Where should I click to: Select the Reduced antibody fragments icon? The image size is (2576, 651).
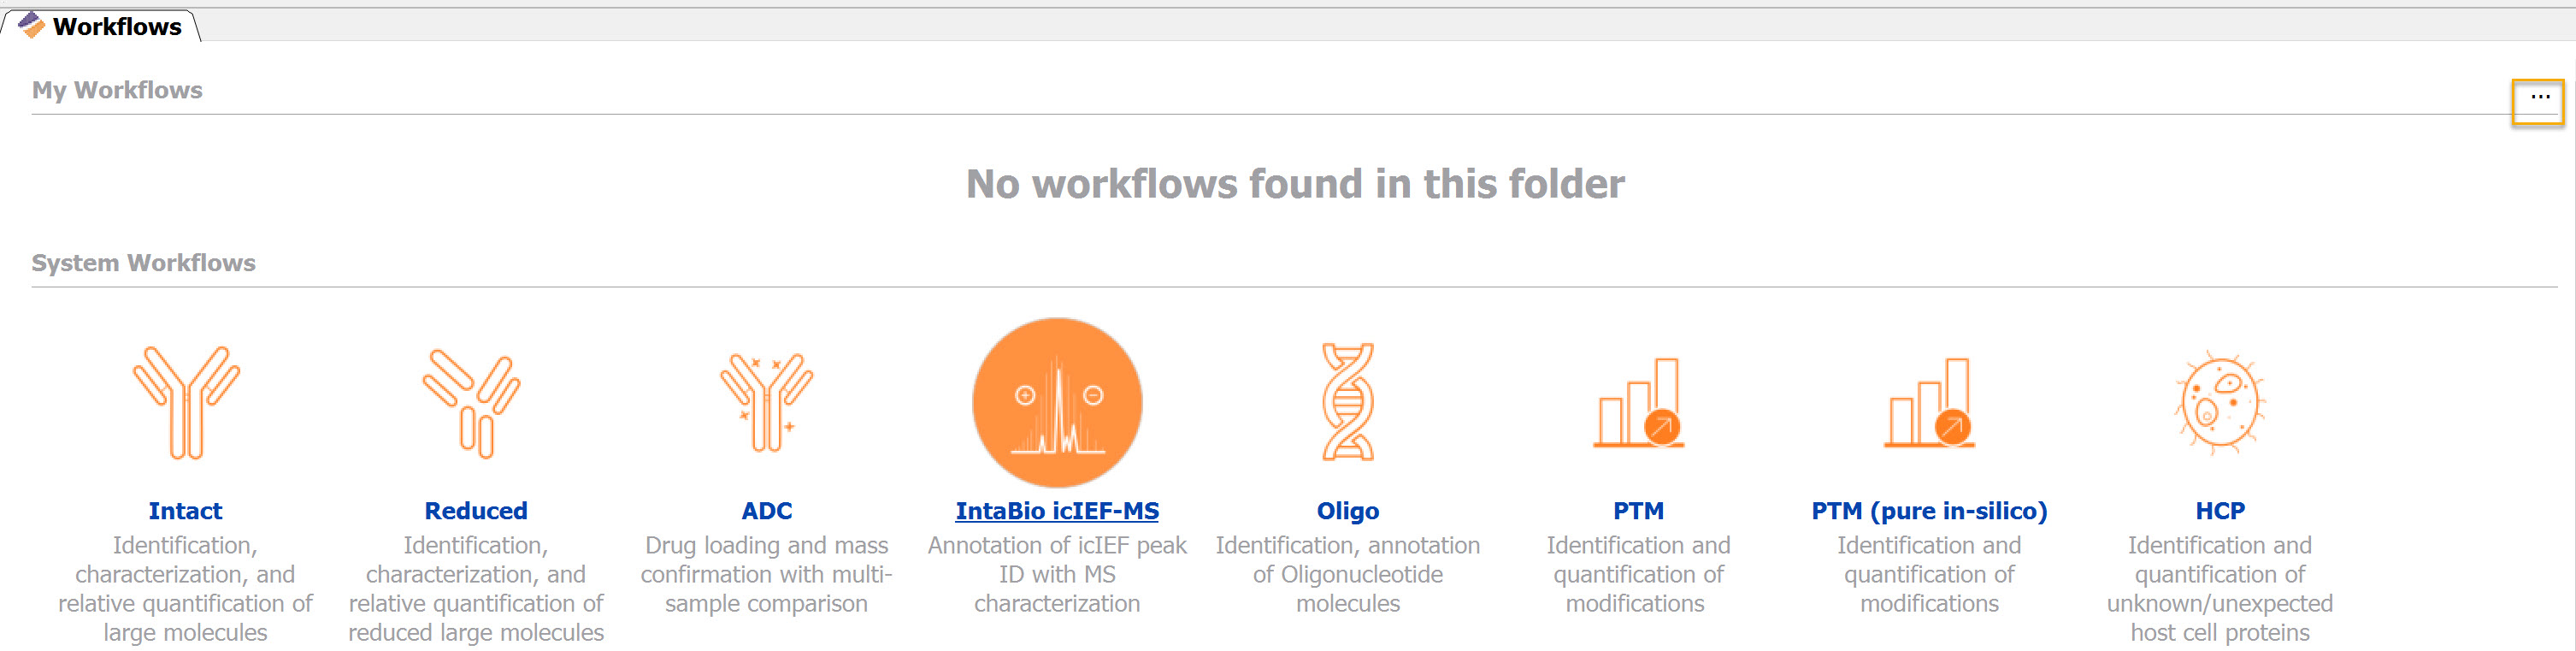point(472,403)
